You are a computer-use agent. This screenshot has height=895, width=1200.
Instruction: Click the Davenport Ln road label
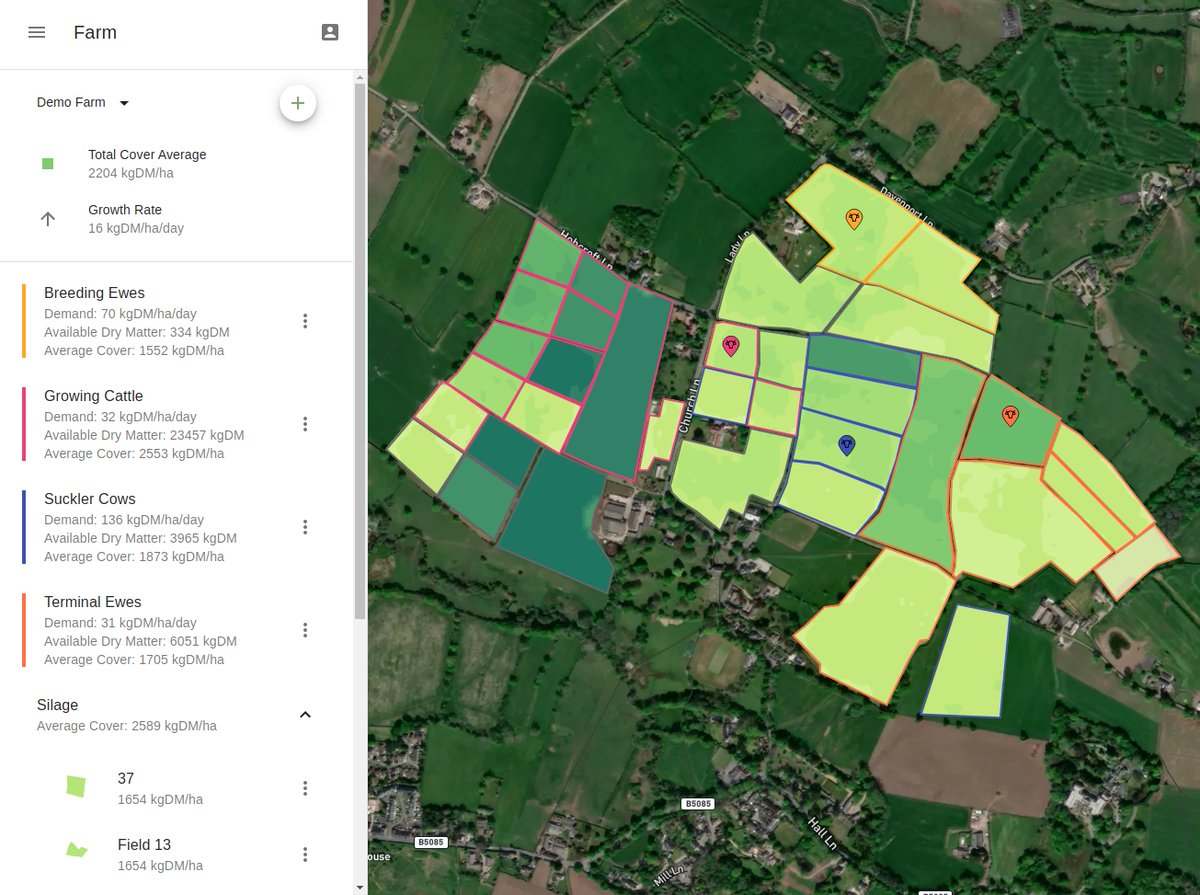pyautogui.click(x=907, y=206)
